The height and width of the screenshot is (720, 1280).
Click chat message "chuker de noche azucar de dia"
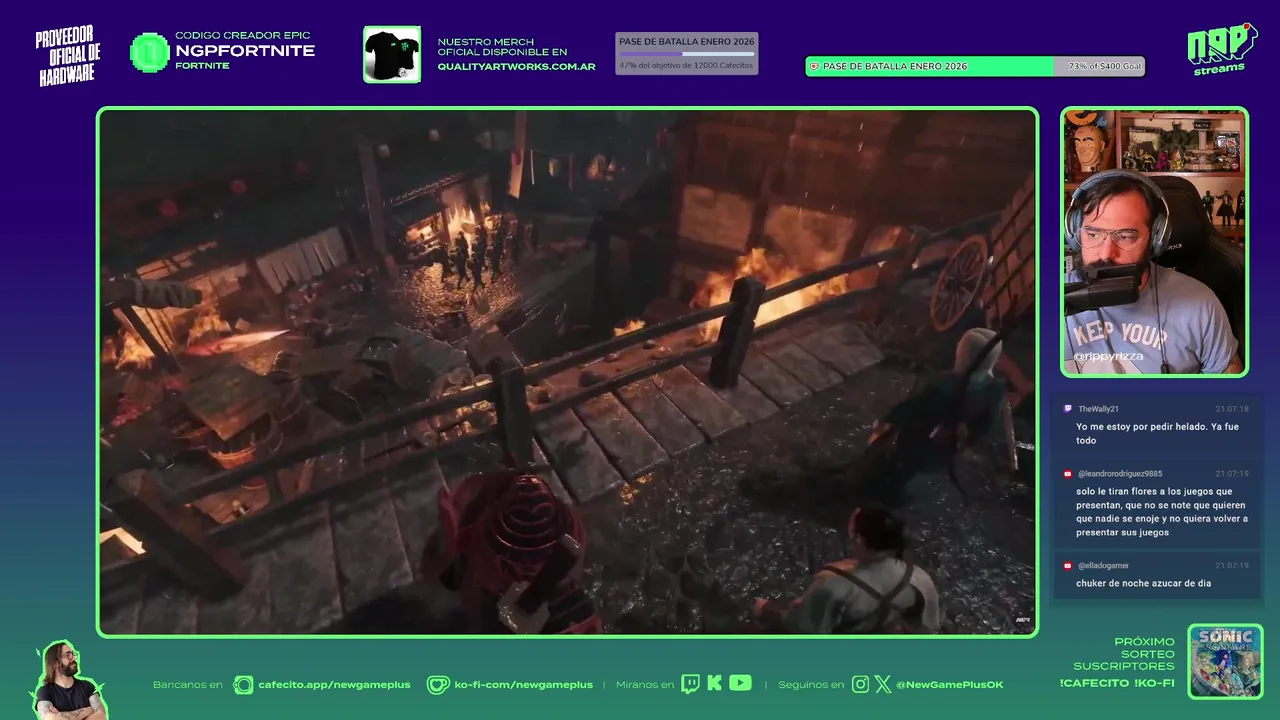coord(1144,583)
